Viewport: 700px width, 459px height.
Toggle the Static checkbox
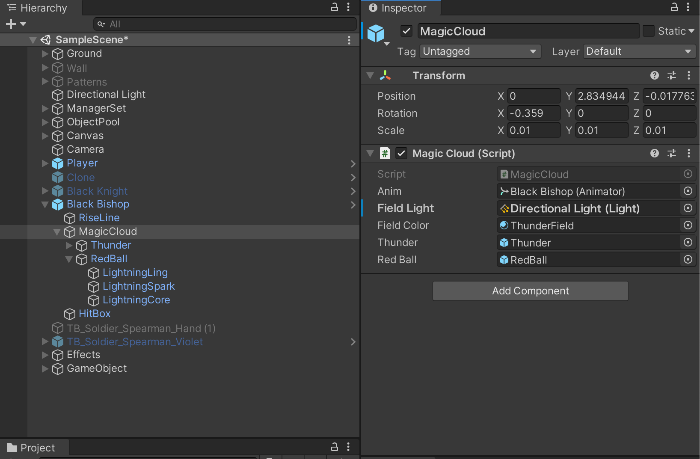click(649, 31)
